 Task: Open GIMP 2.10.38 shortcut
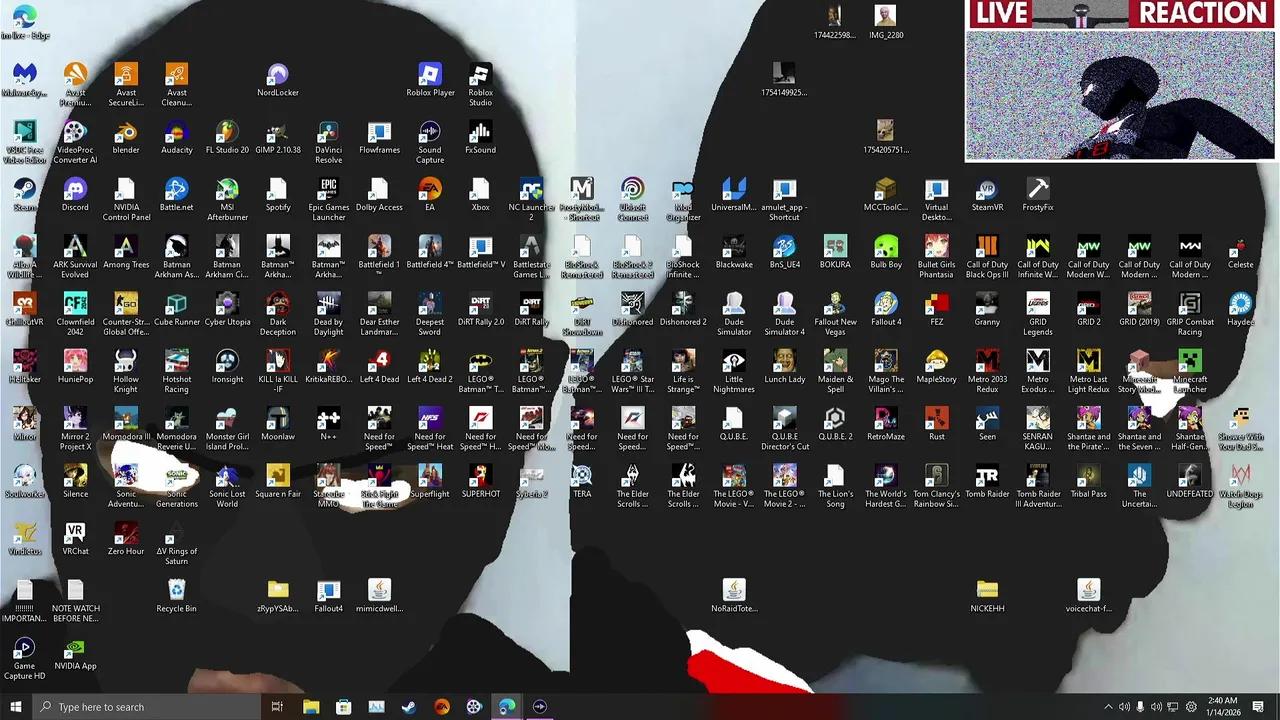[x=278, y=138]
